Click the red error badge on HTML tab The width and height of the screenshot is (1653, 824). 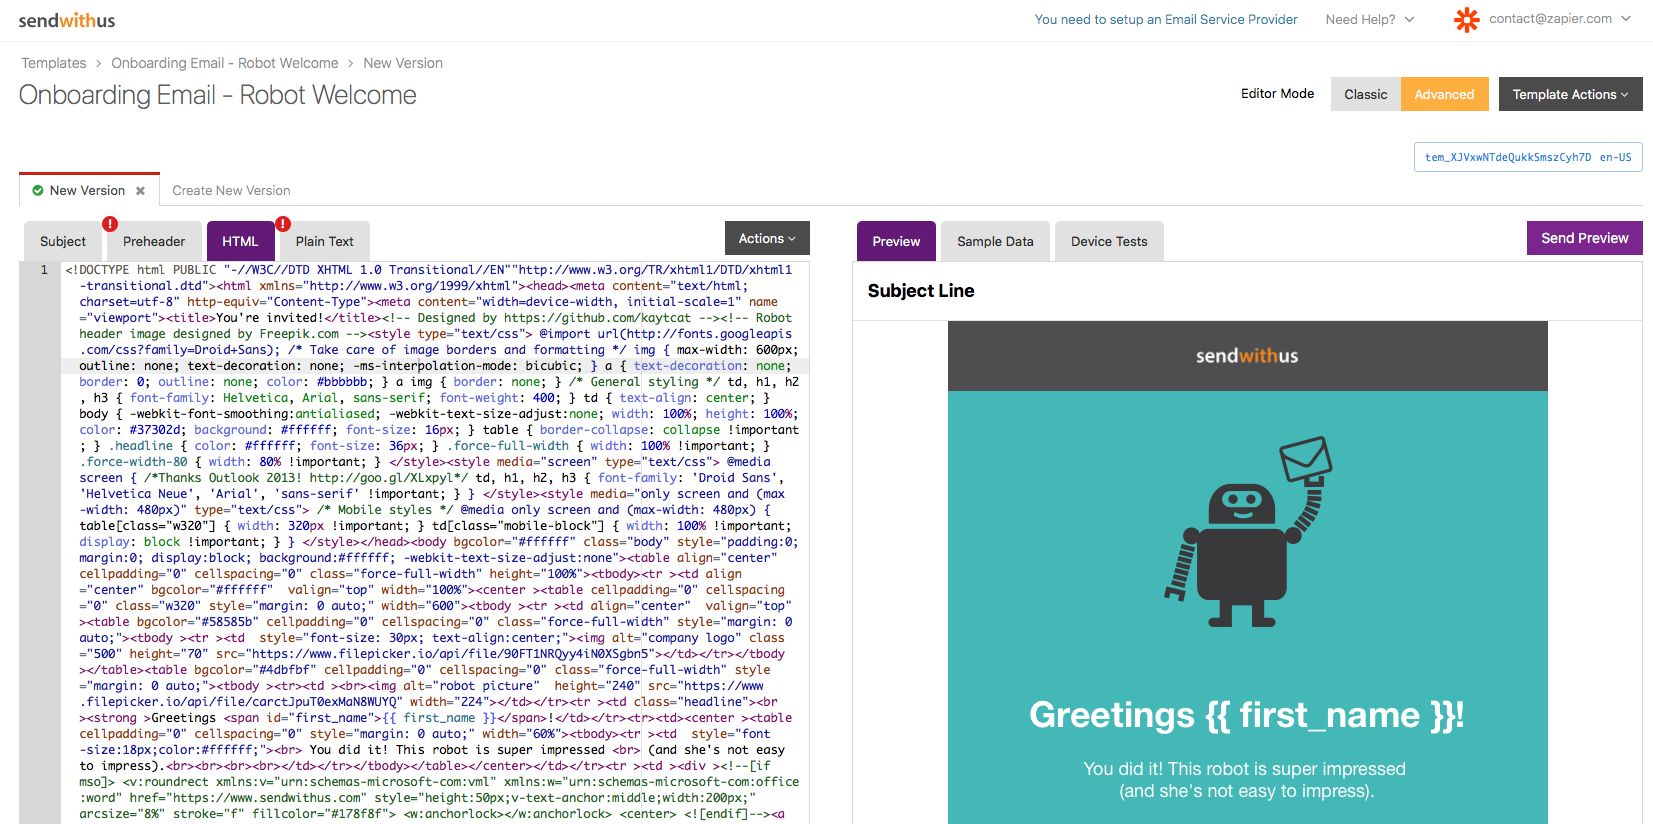283,224
